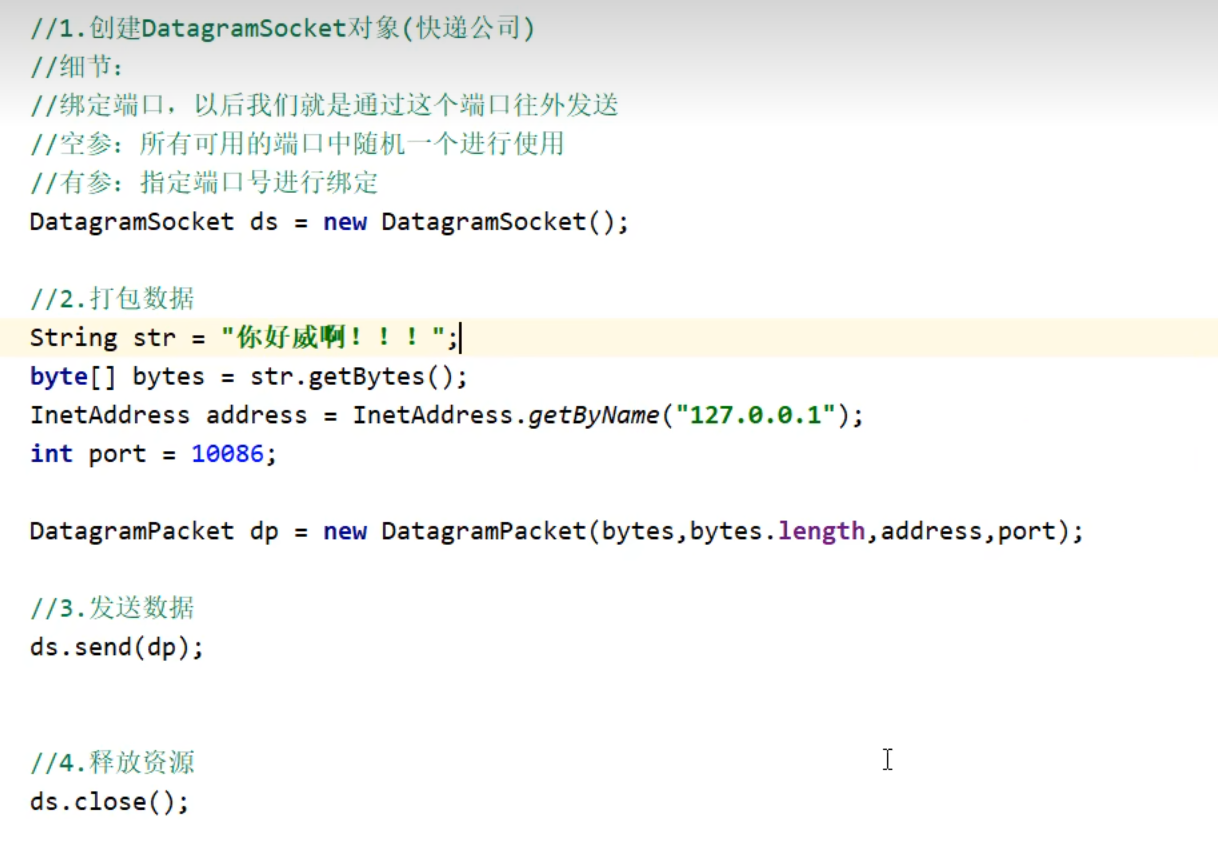The width and height of the screenshot is (1218, 861).
Task: Click the comment line starting with "//空参"
Action: click(297, 145)
